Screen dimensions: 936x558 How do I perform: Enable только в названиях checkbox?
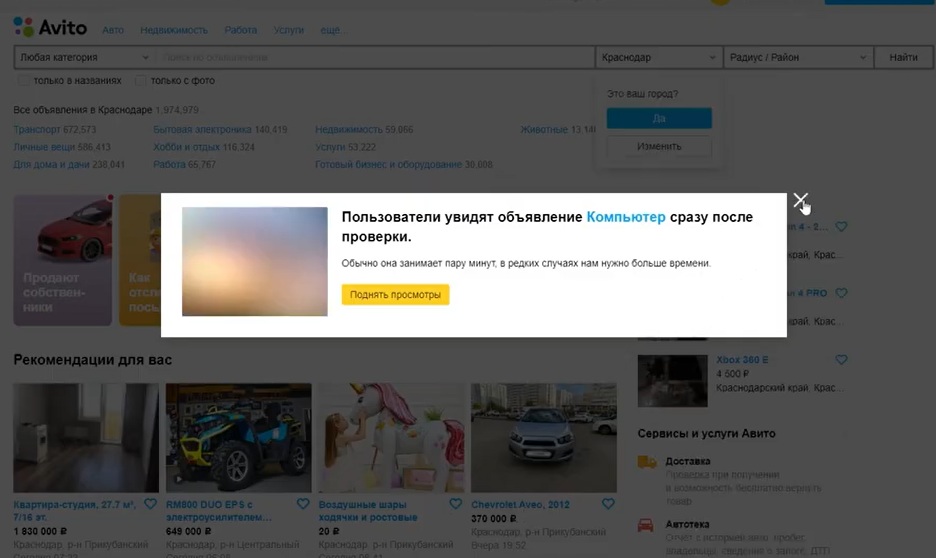[23, 81]
